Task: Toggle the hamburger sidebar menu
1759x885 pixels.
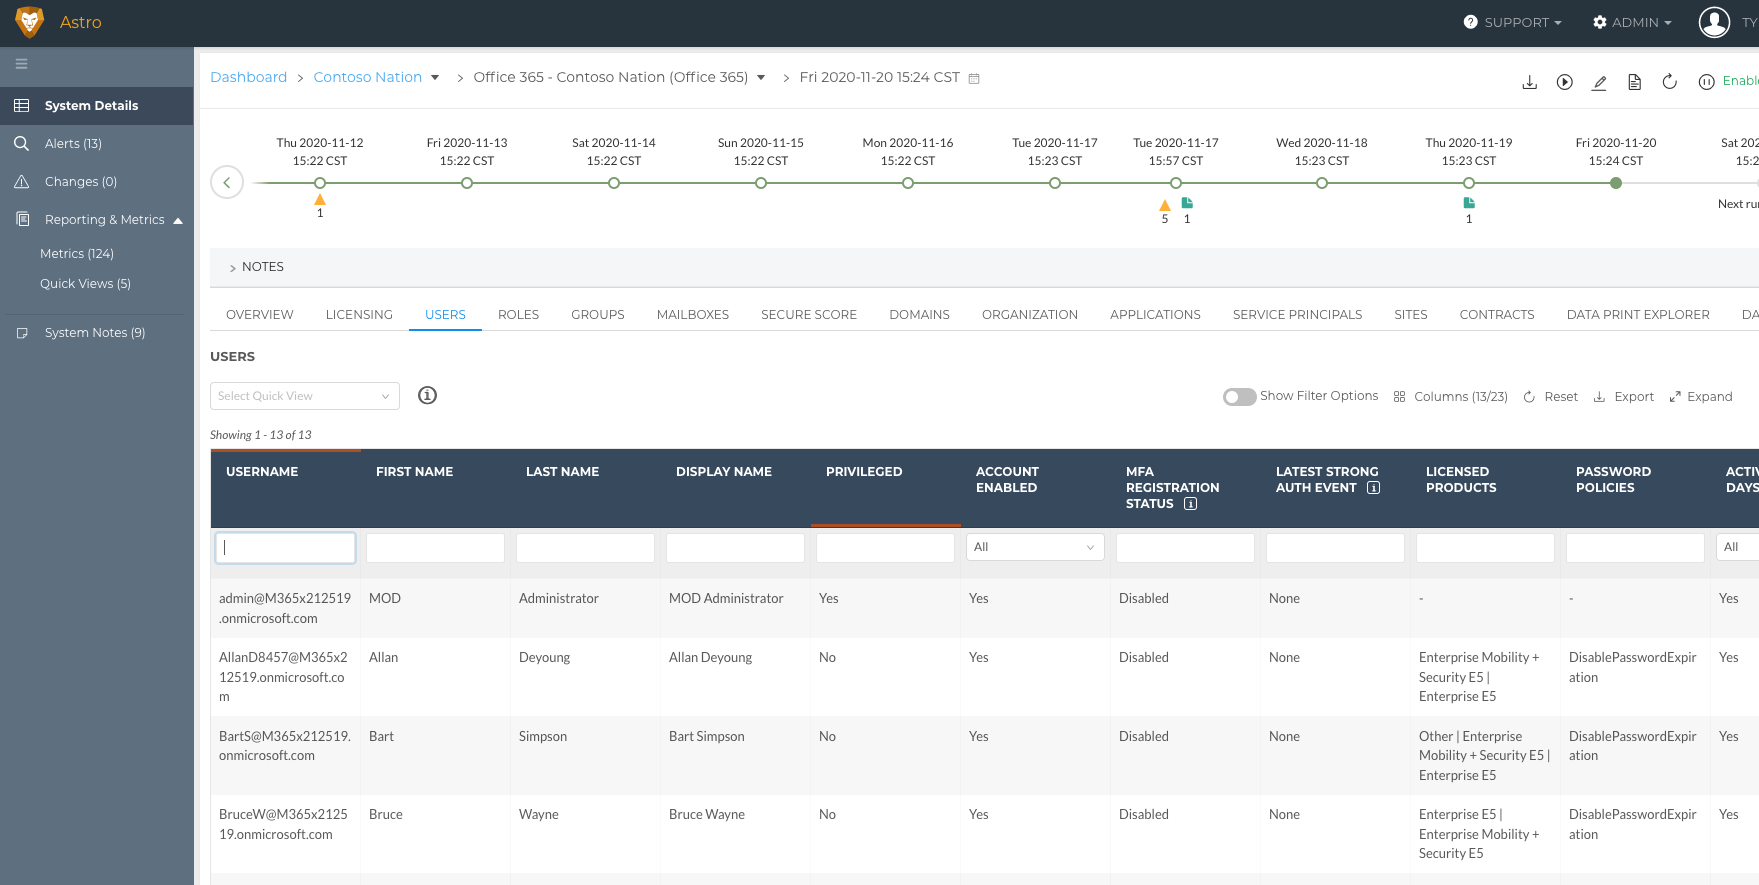Action: click(x=21, y=64)
